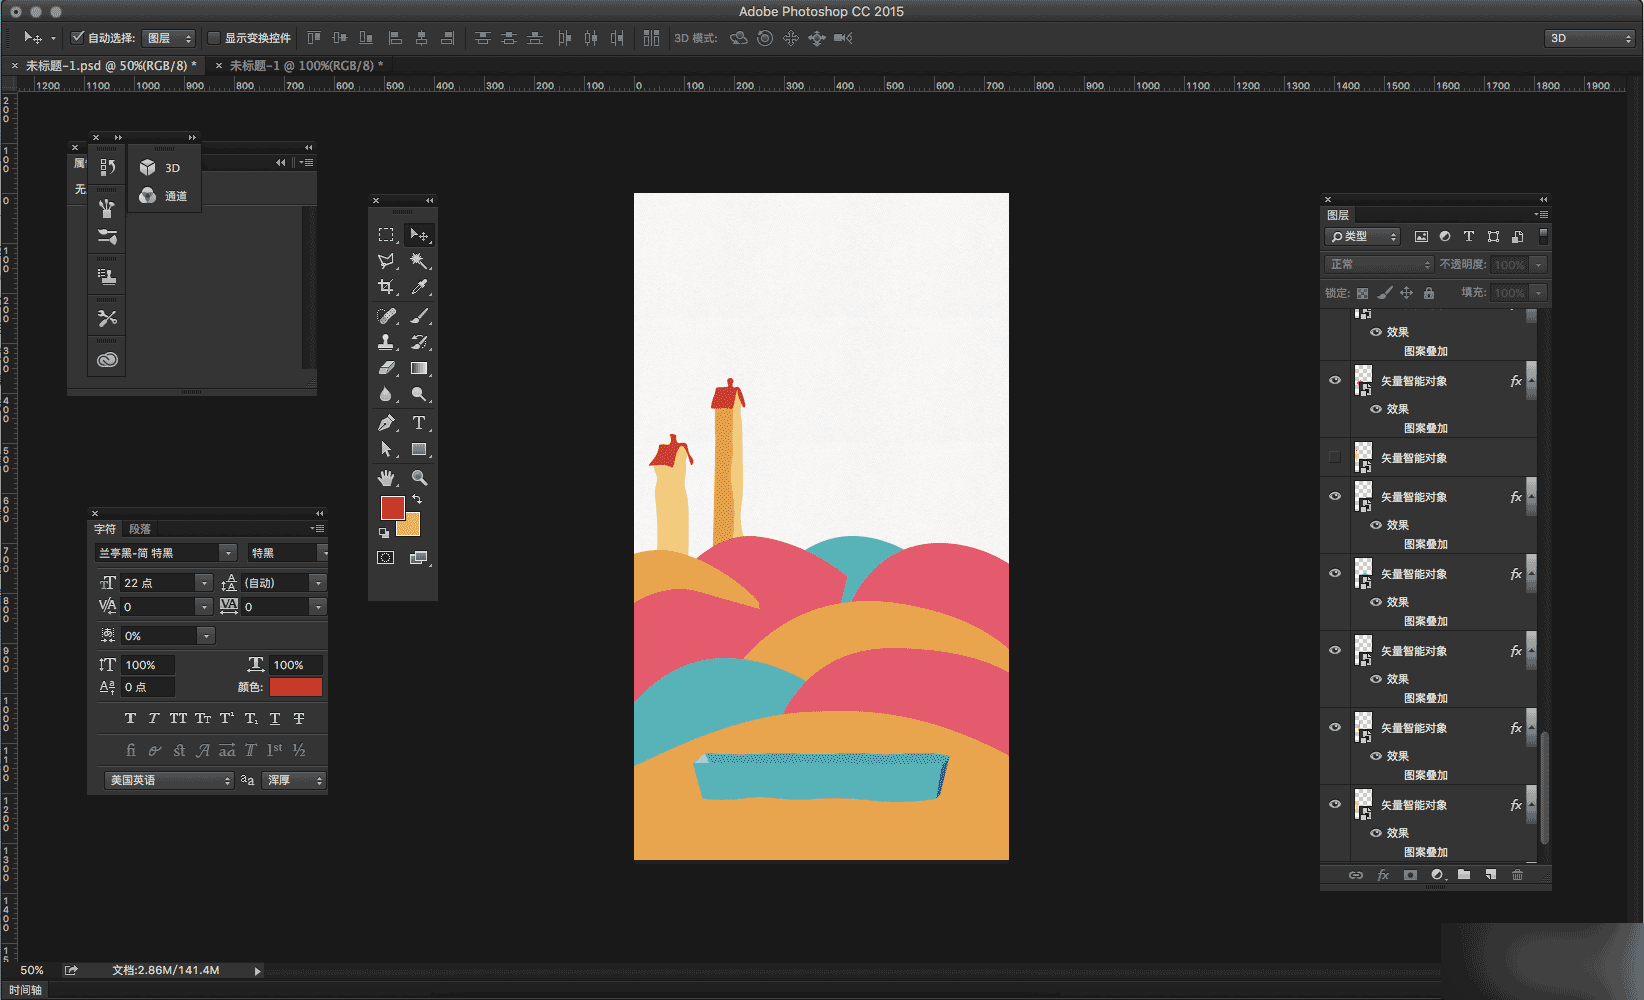Click the Delete layer trash icon
The width and height of the screenshot is (1644, 1000).
1517,875
